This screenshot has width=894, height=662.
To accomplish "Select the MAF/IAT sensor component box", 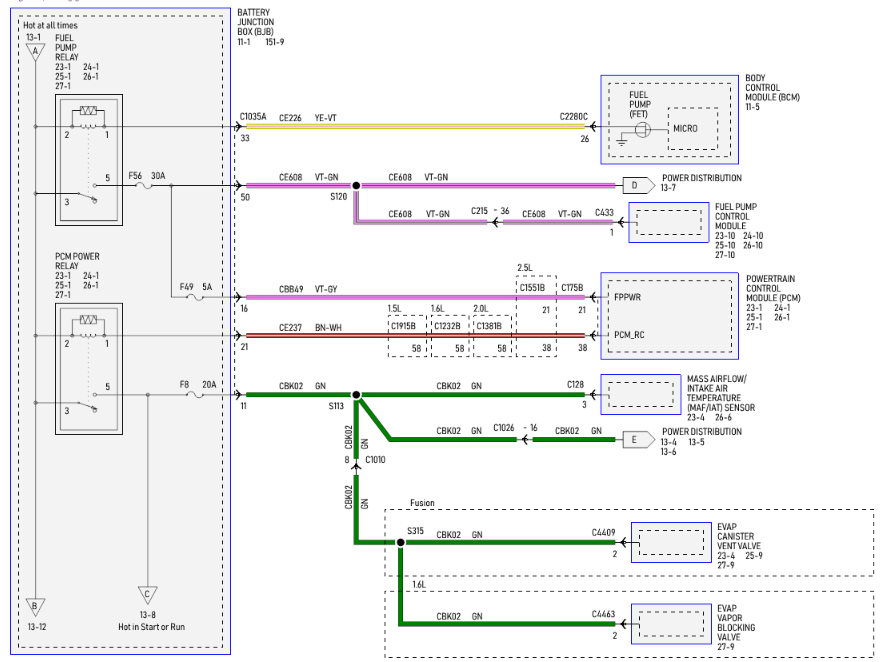I will [x=641, y=395].
